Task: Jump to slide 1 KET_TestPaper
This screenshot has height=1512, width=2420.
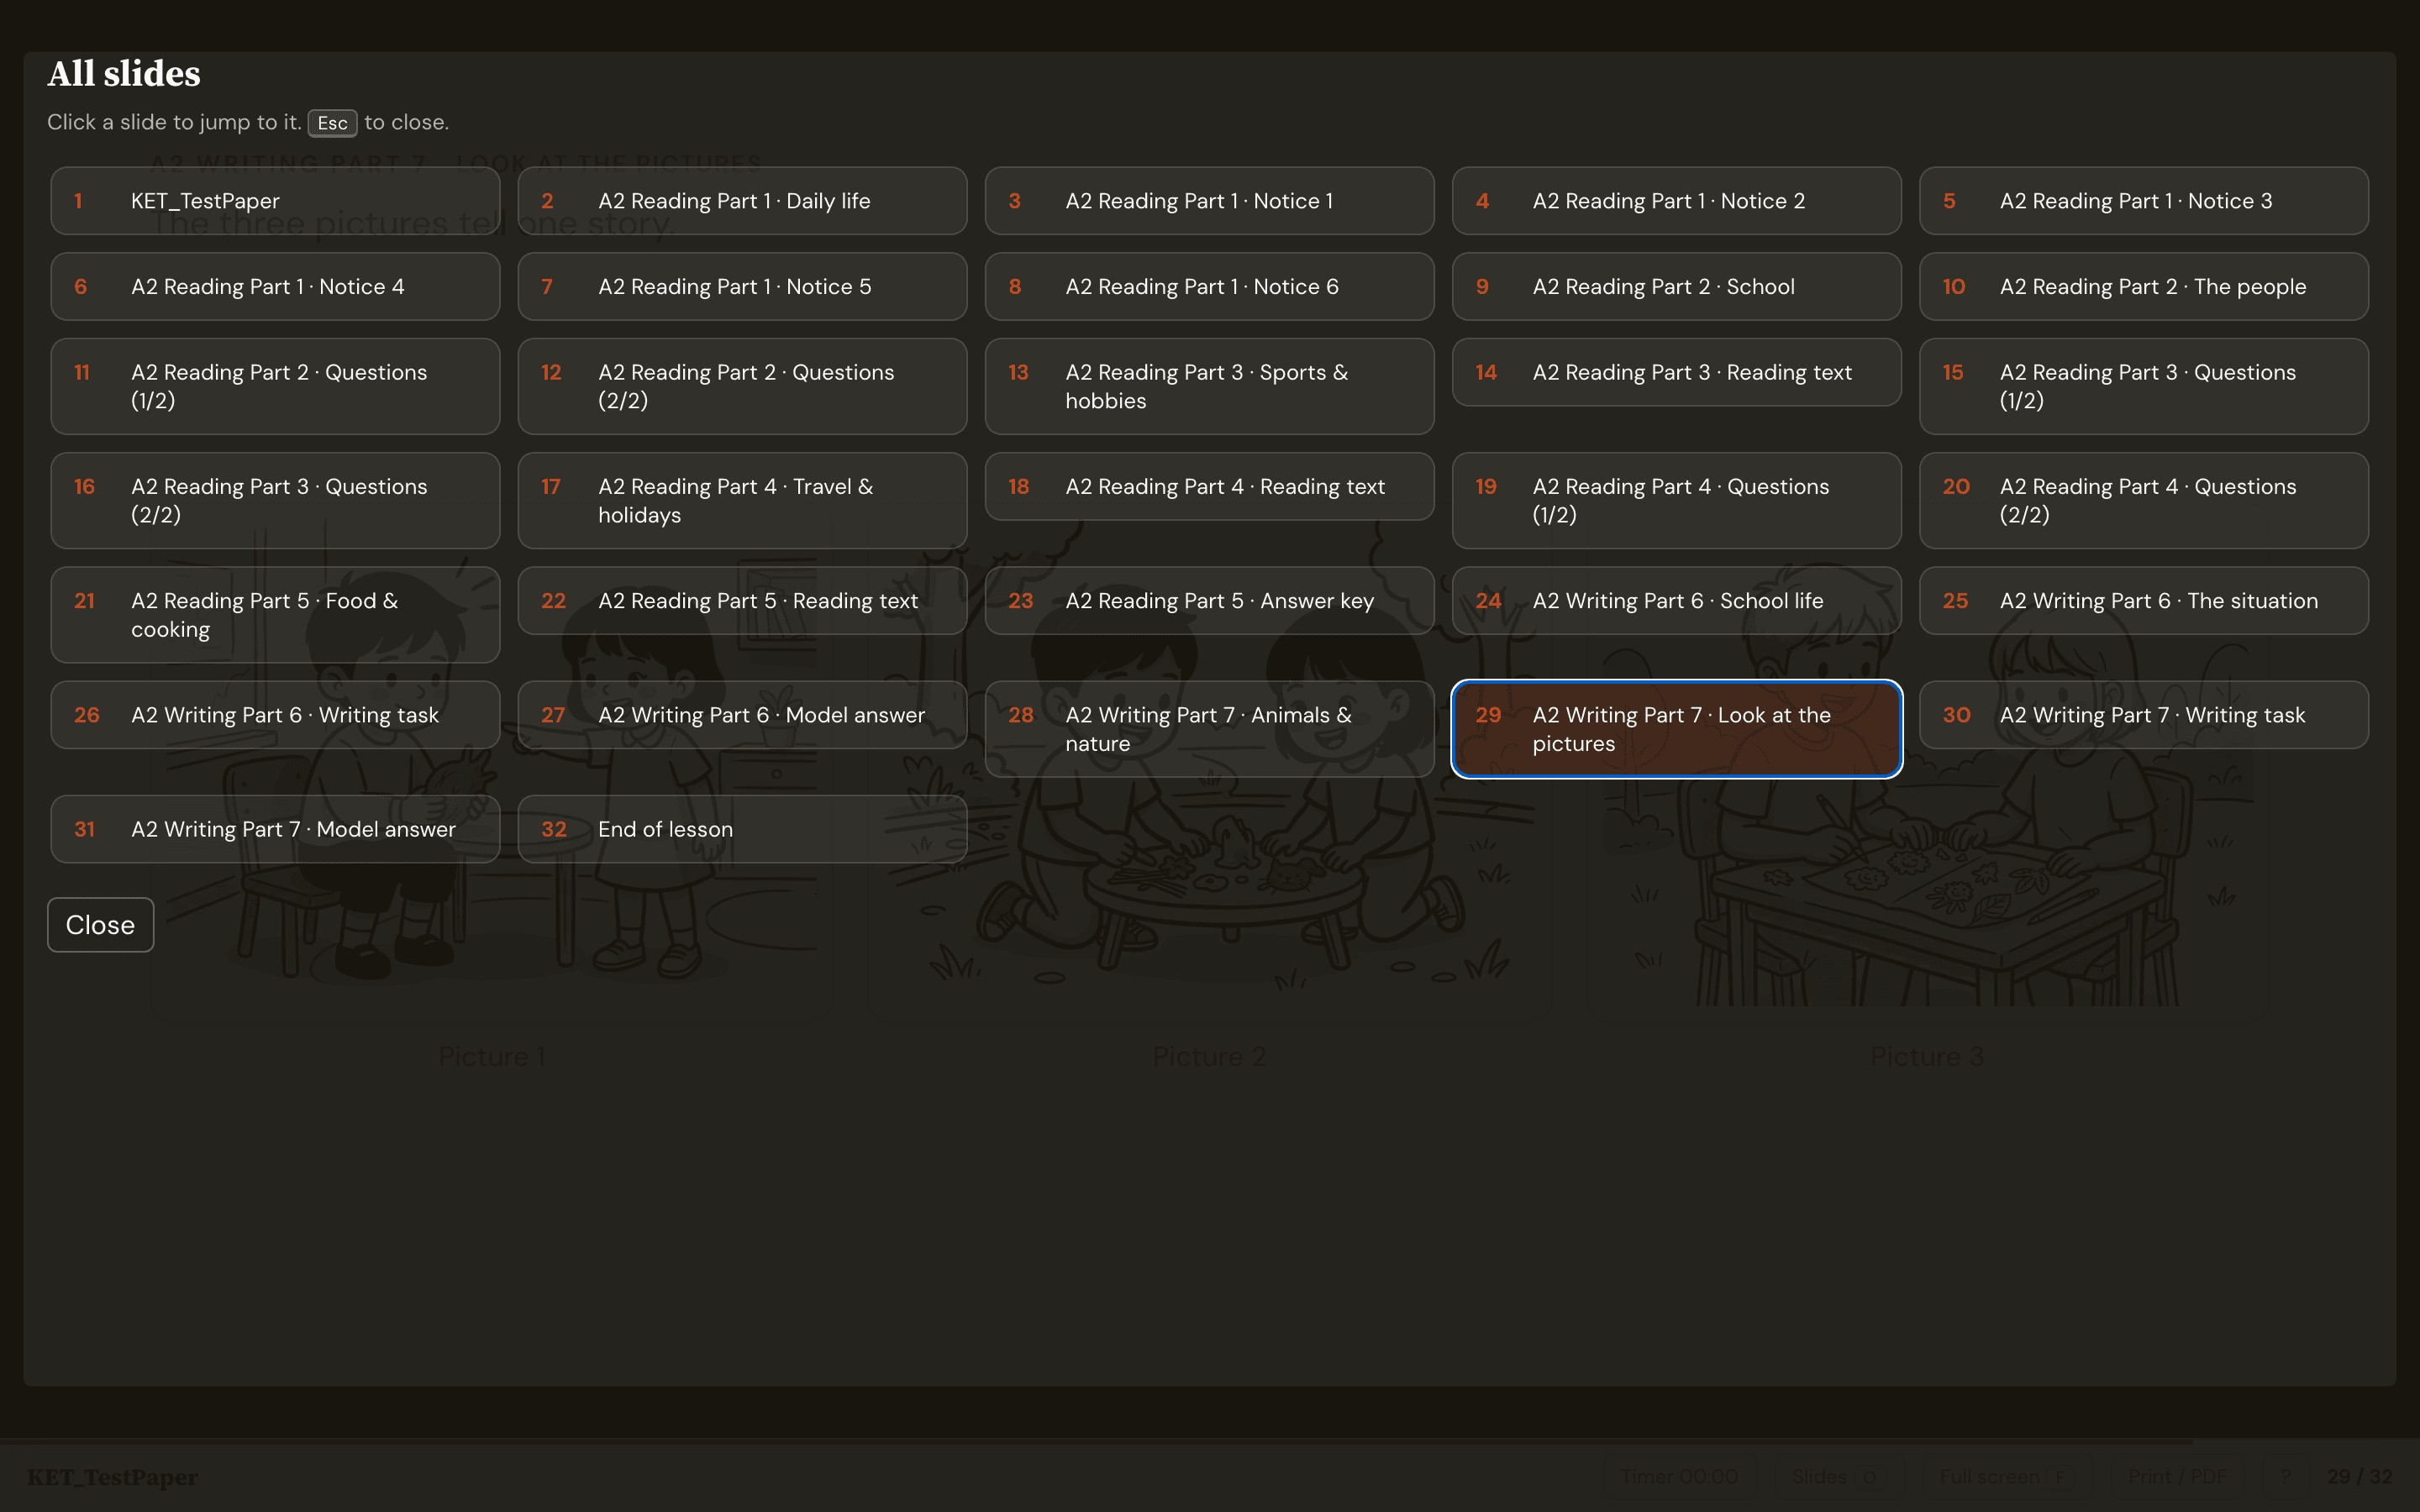Action: point(275,201)
